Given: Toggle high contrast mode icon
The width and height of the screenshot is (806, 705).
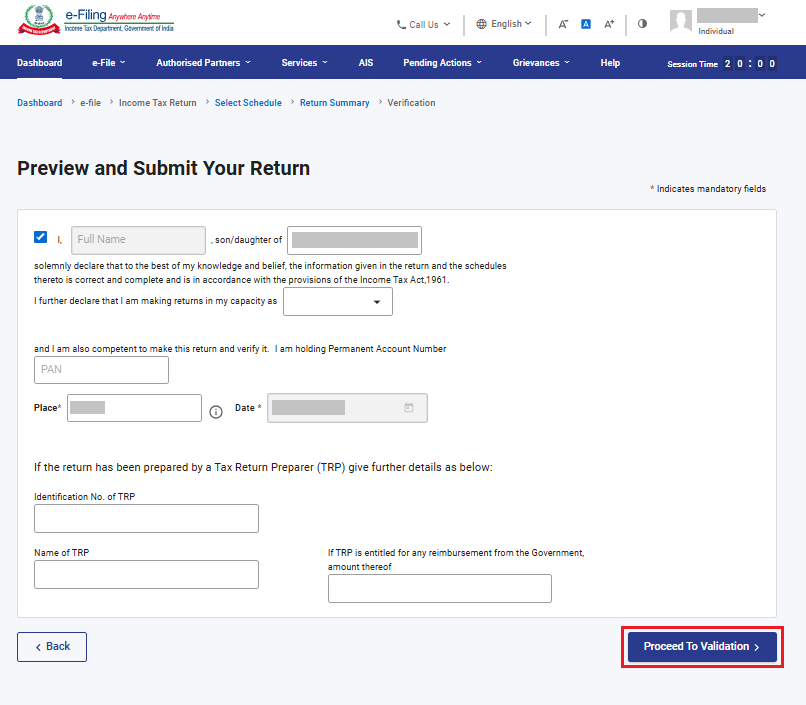Looking at the screenshot, I should (642, 24).
